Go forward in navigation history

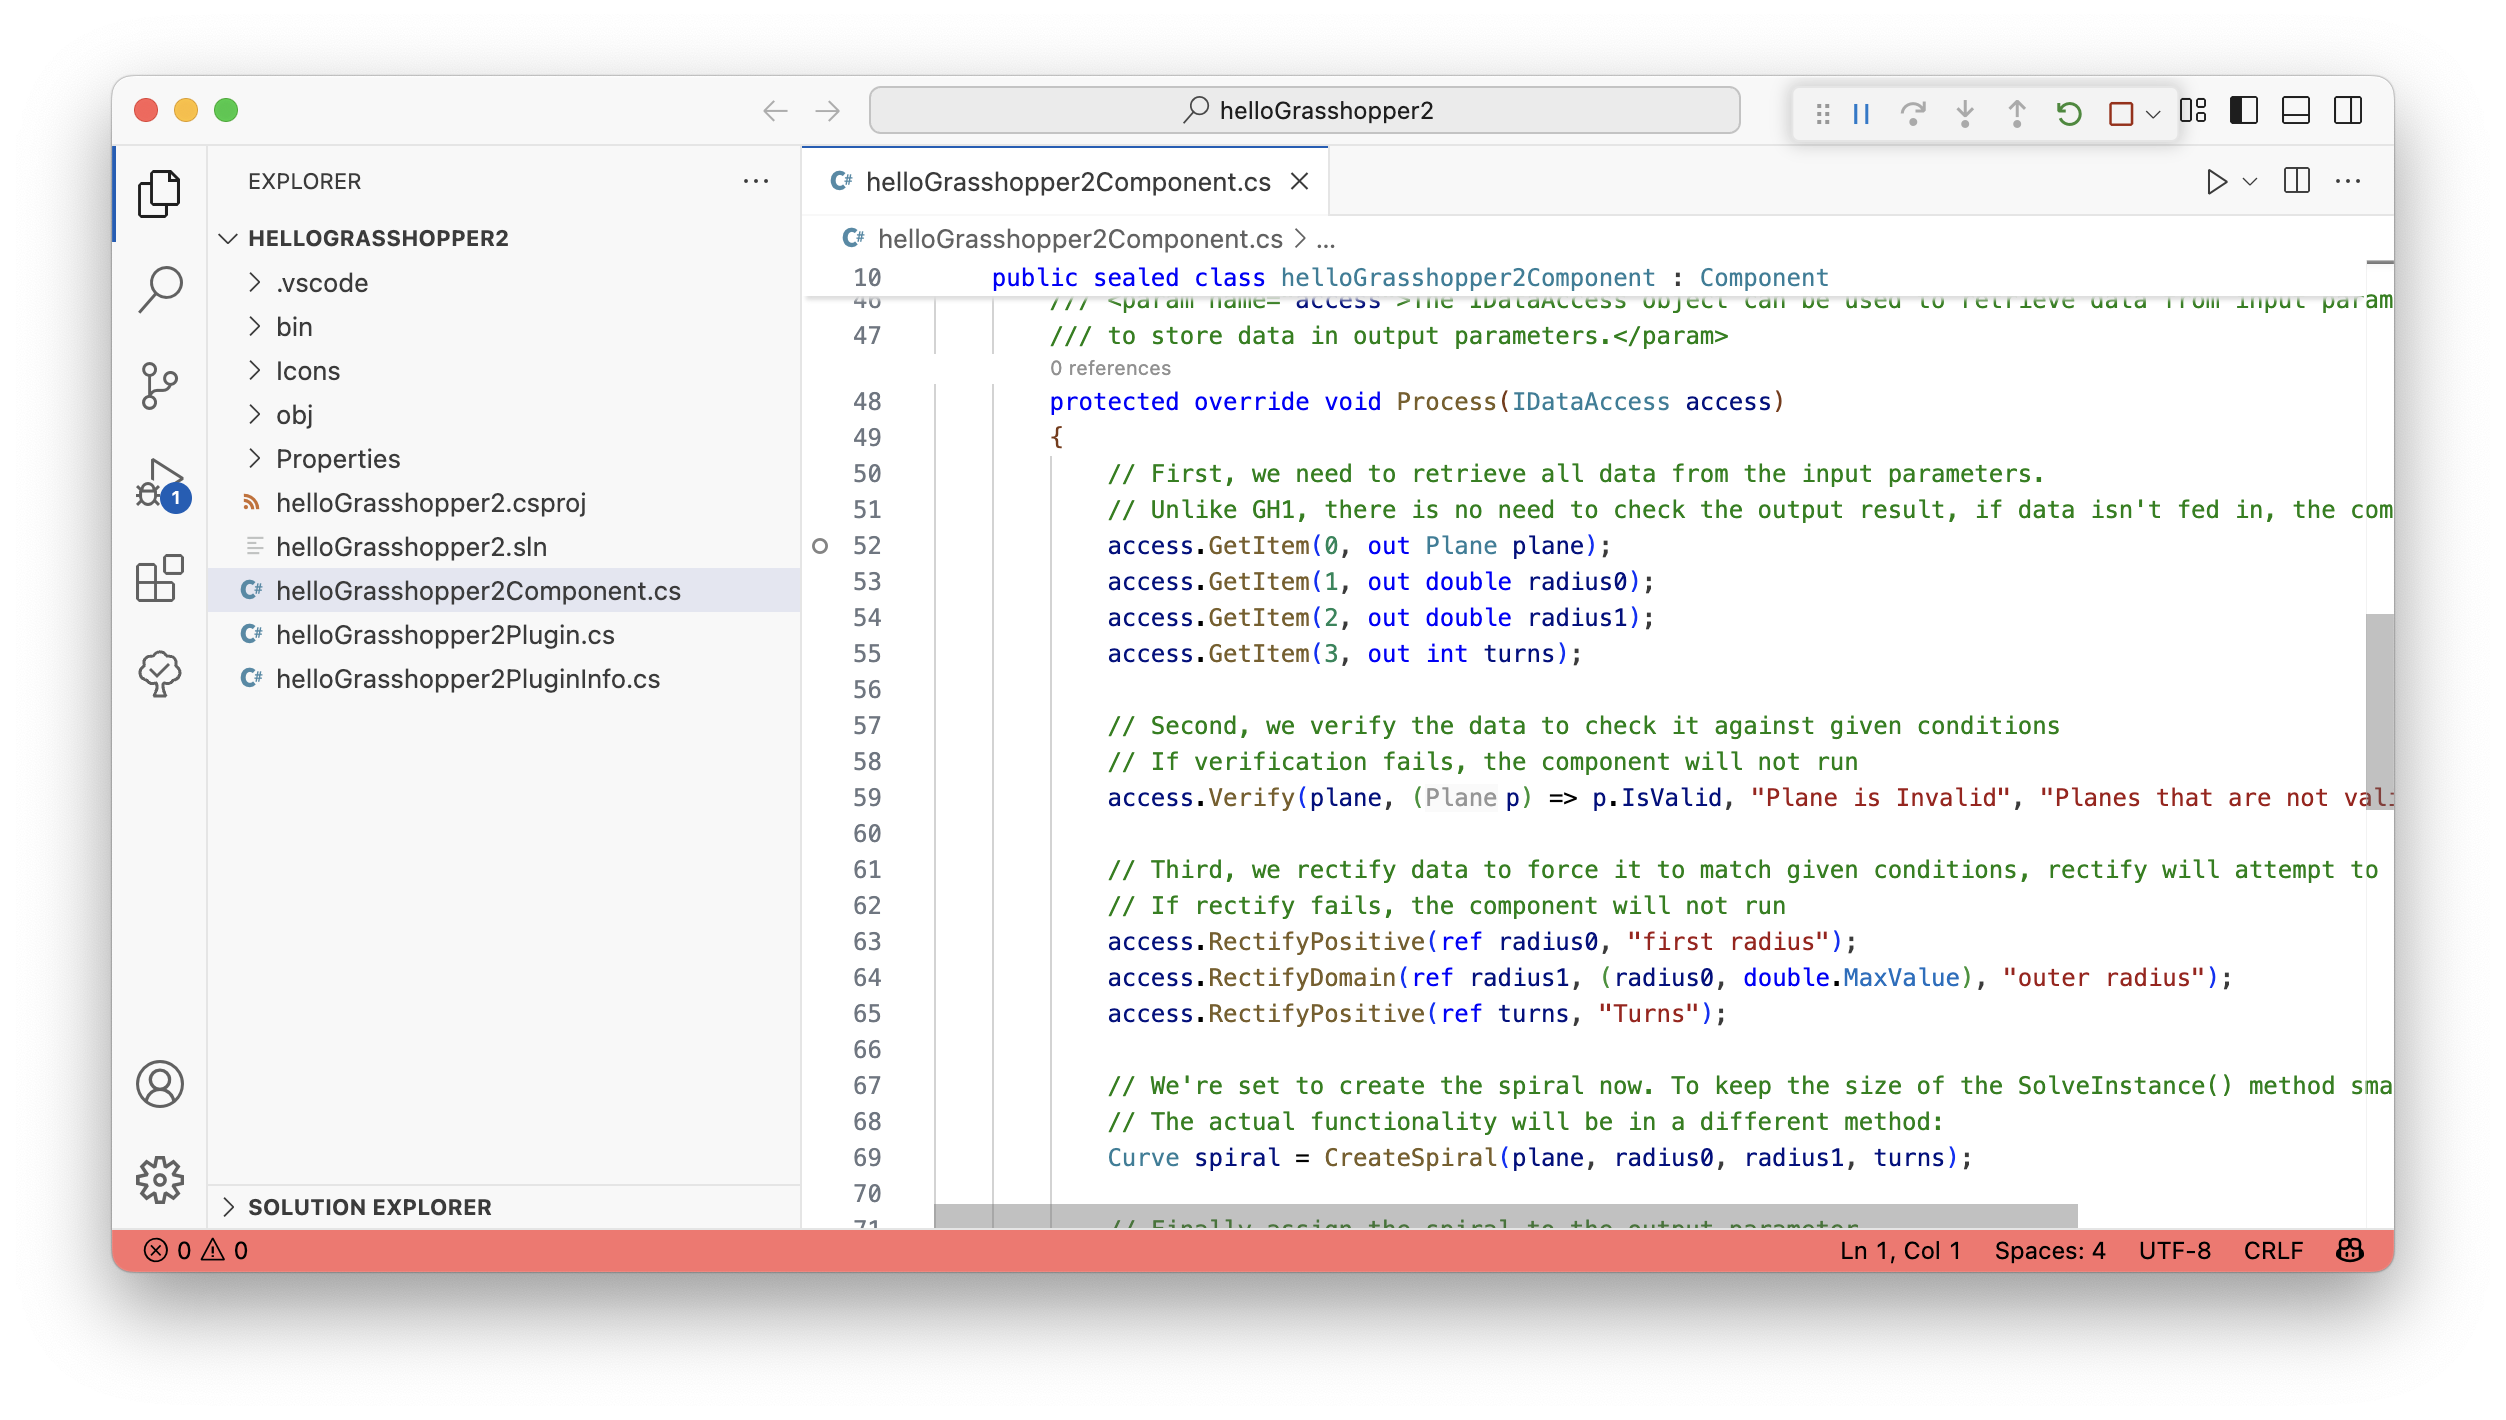(x=827, y=110)
